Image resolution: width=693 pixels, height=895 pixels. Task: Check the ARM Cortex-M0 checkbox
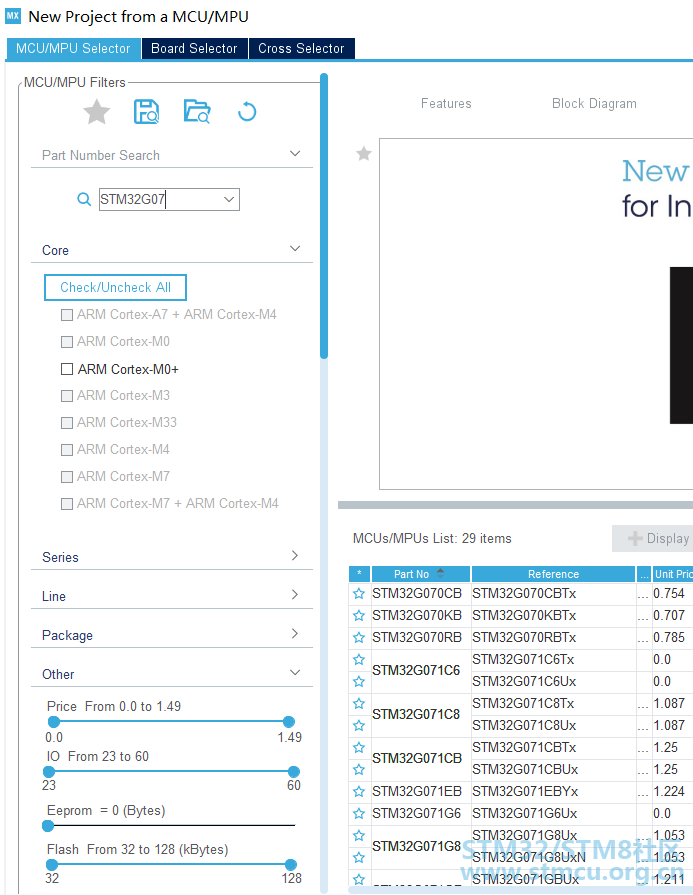(67, 342)
